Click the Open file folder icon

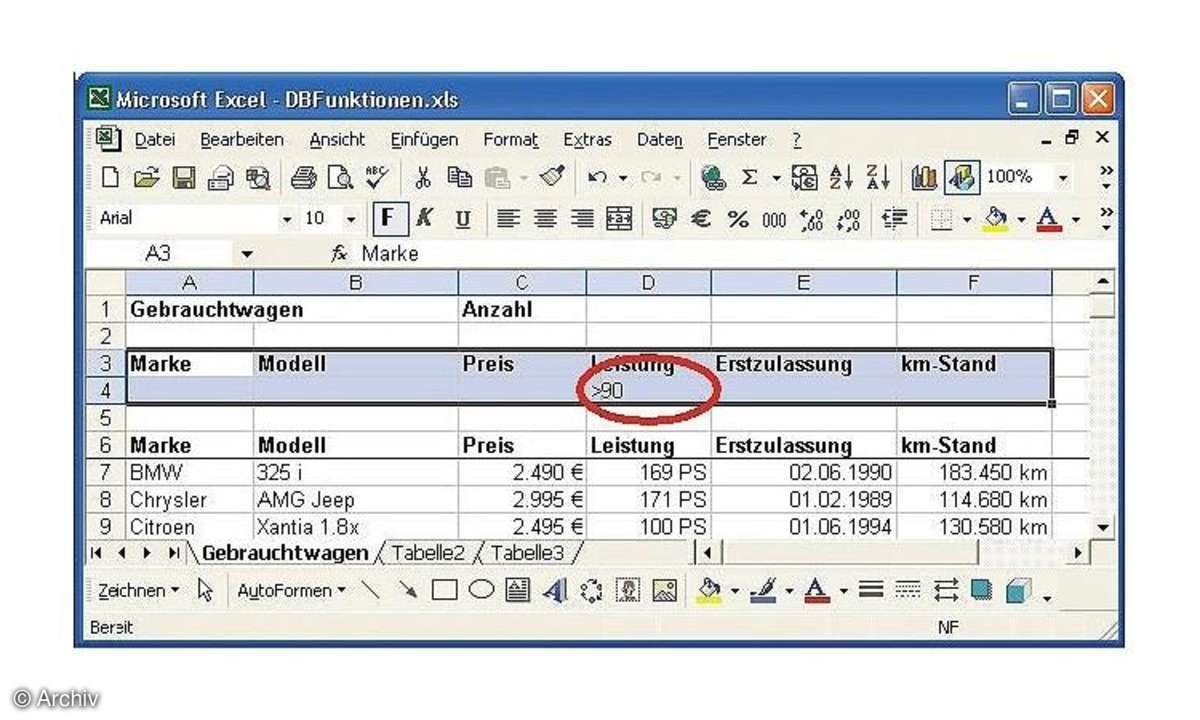pyautogui.click(x=147, y=178)
